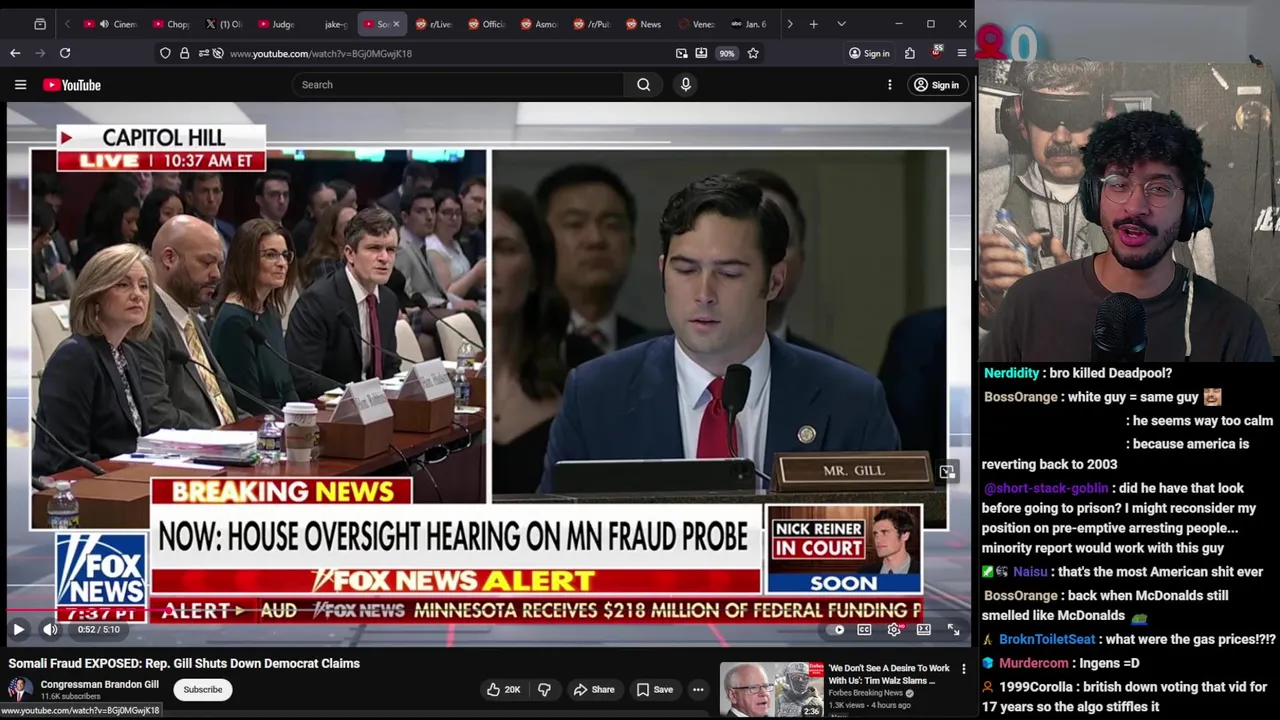
Task: Seek on the video progress bar
Action: [488, 610]
